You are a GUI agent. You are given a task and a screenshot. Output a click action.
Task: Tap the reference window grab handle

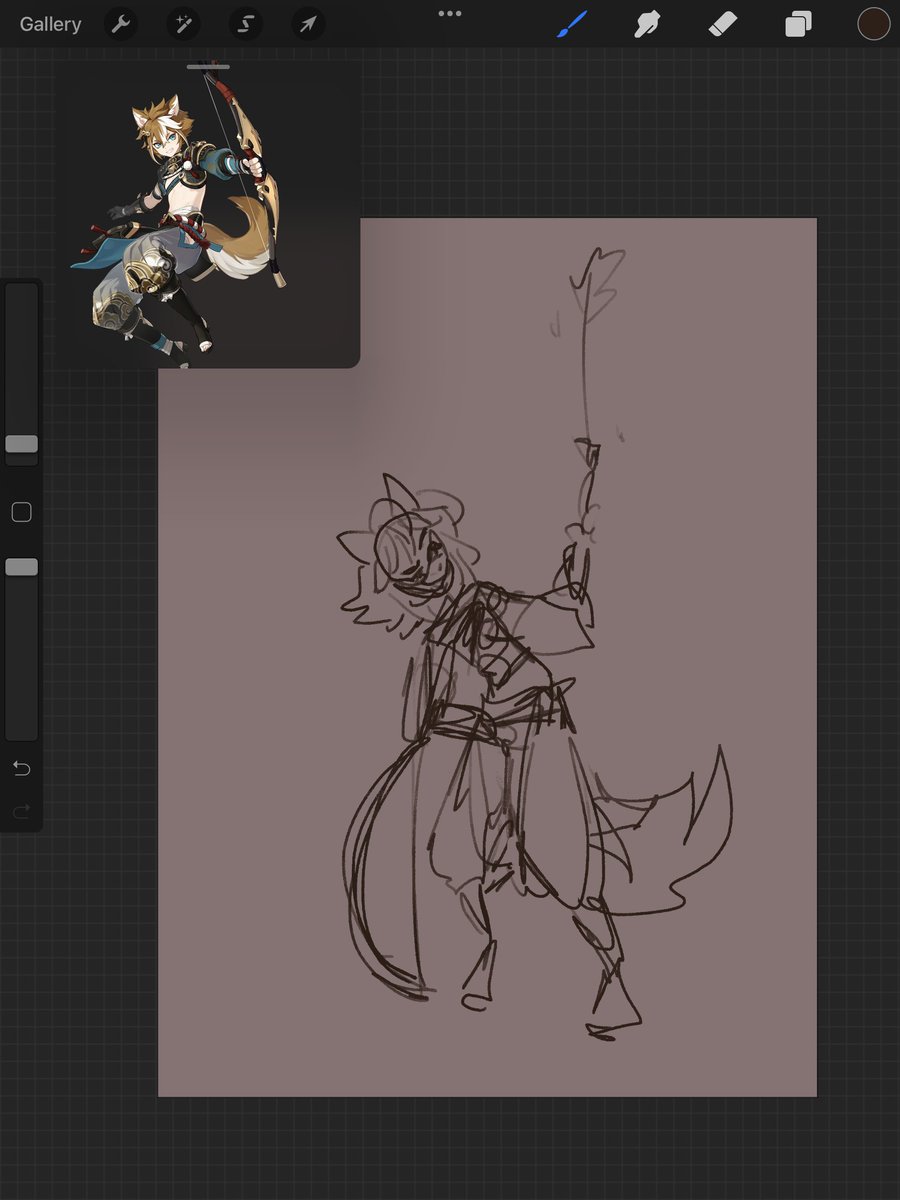coord(208,67)
